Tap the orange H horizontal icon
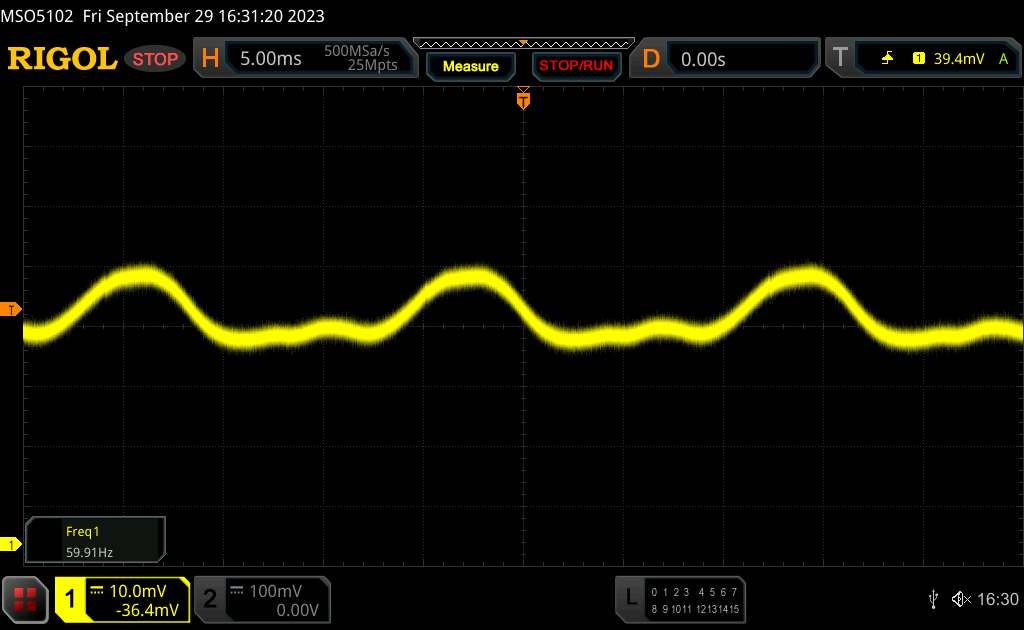Screen dimensions: 1024x630 [210, 59]
